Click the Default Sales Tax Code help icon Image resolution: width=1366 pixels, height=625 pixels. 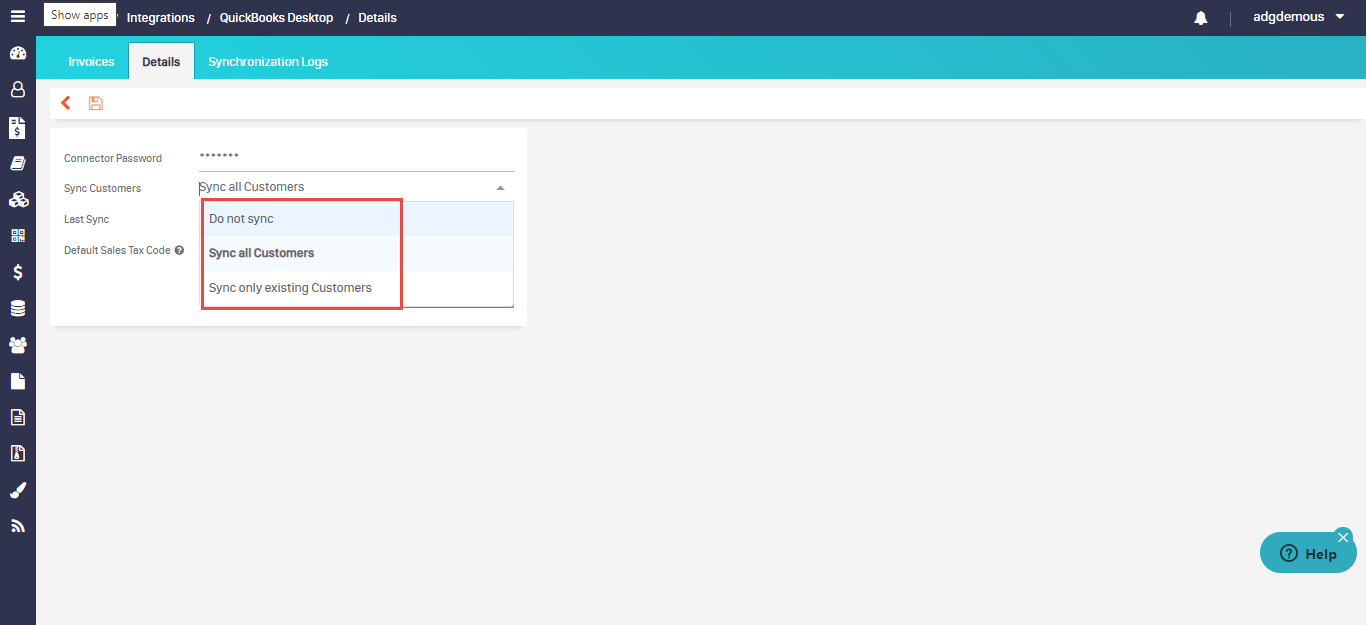(179, 250)
